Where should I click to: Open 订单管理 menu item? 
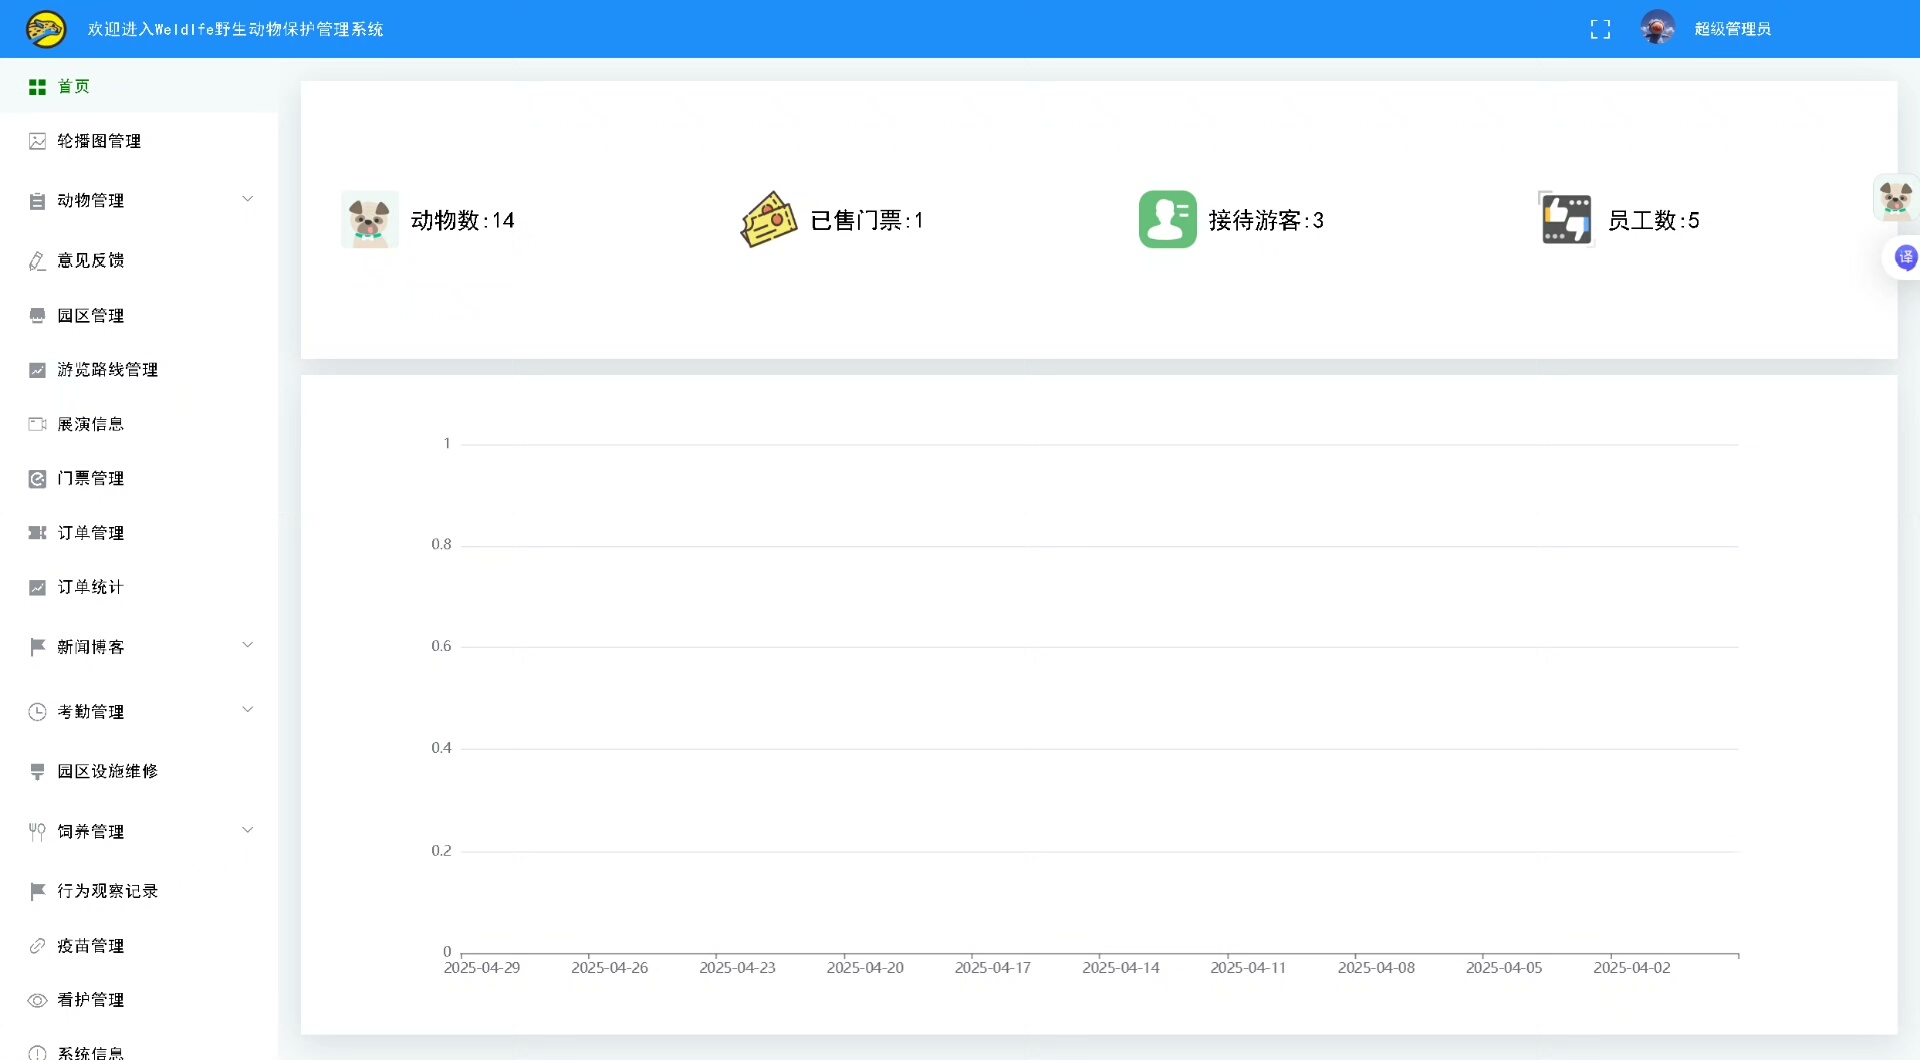coord(139,533)
